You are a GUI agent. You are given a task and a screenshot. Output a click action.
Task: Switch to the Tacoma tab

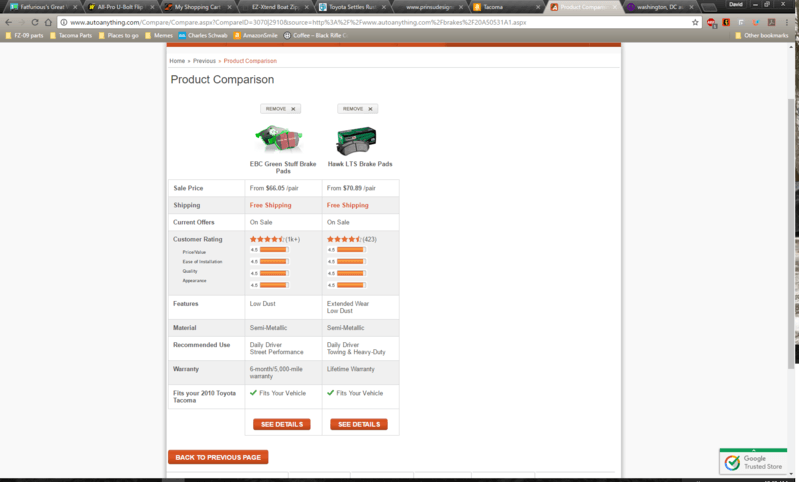click(506, 7)
